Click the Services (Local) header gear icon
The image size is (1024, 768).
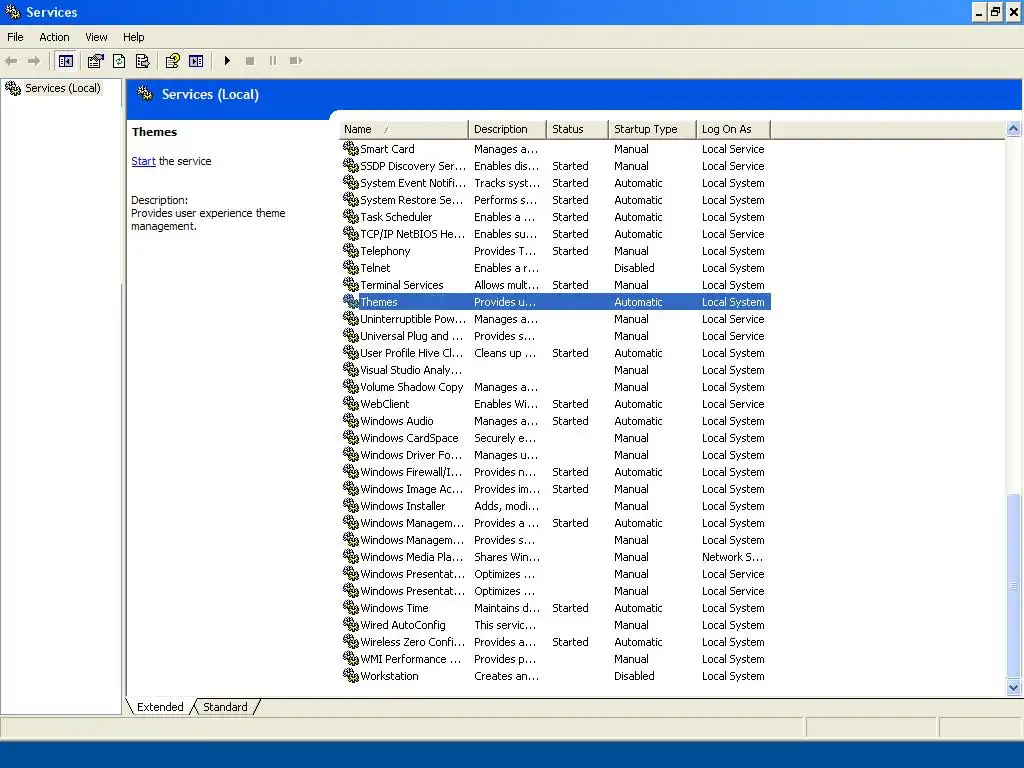(144, 94)
